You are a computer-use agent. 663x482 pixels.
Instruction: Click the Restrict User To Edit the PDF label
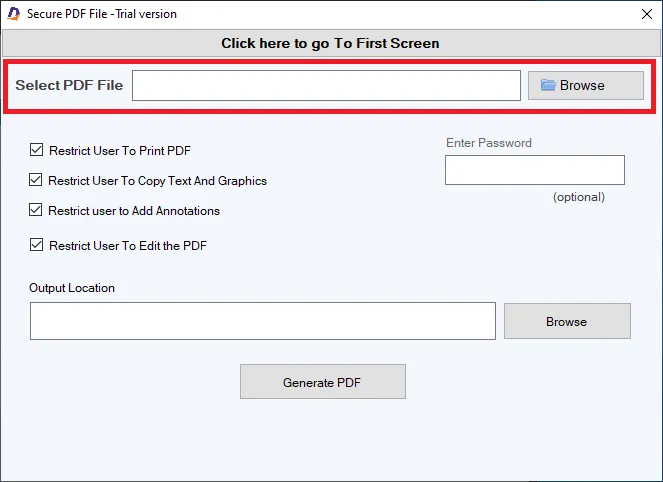[128, 246]
